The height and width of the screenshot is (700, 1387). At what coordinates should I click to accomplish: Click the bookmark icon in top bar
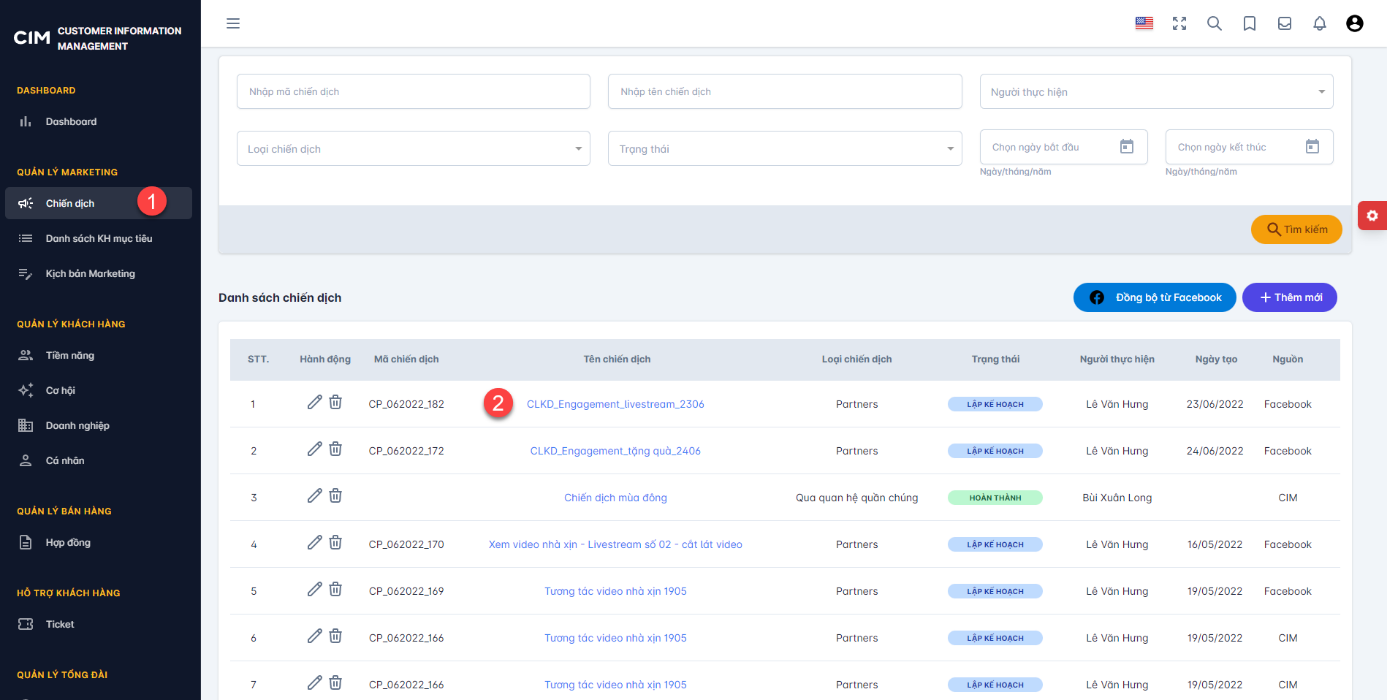1250,23
